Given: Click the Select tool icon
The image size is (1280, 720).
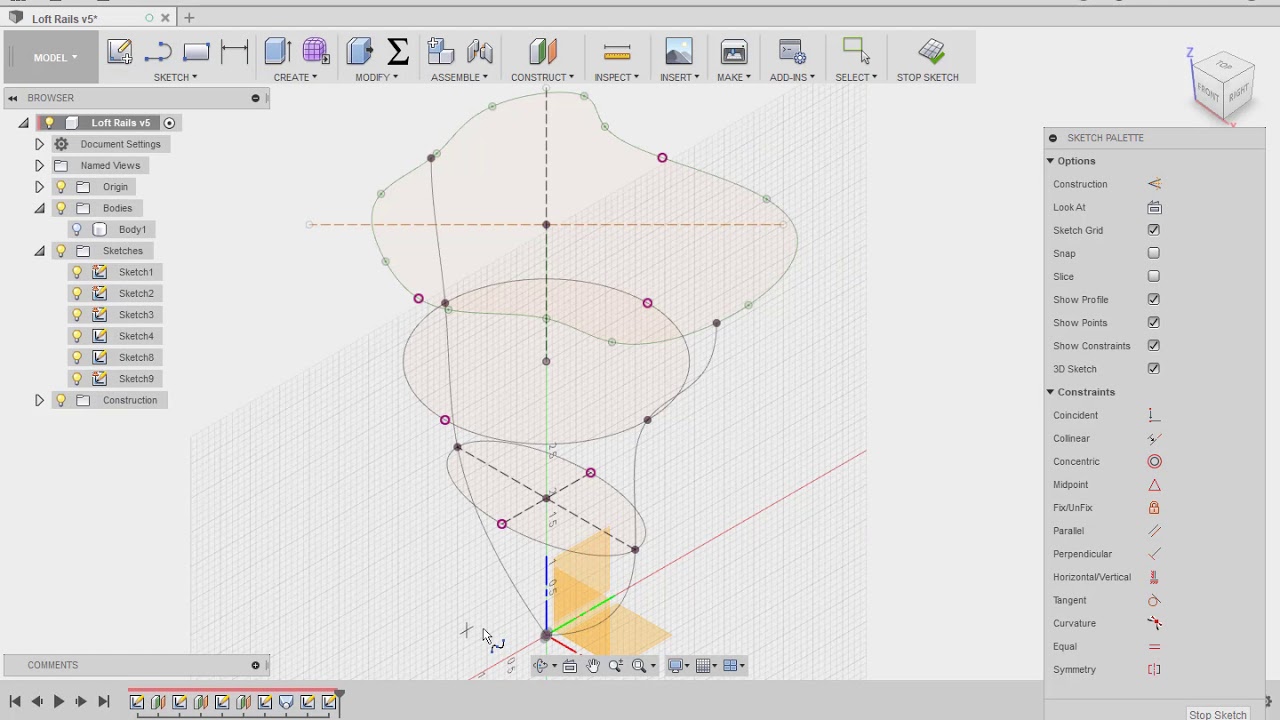Looking at the screenshot, I should point(856,51).
